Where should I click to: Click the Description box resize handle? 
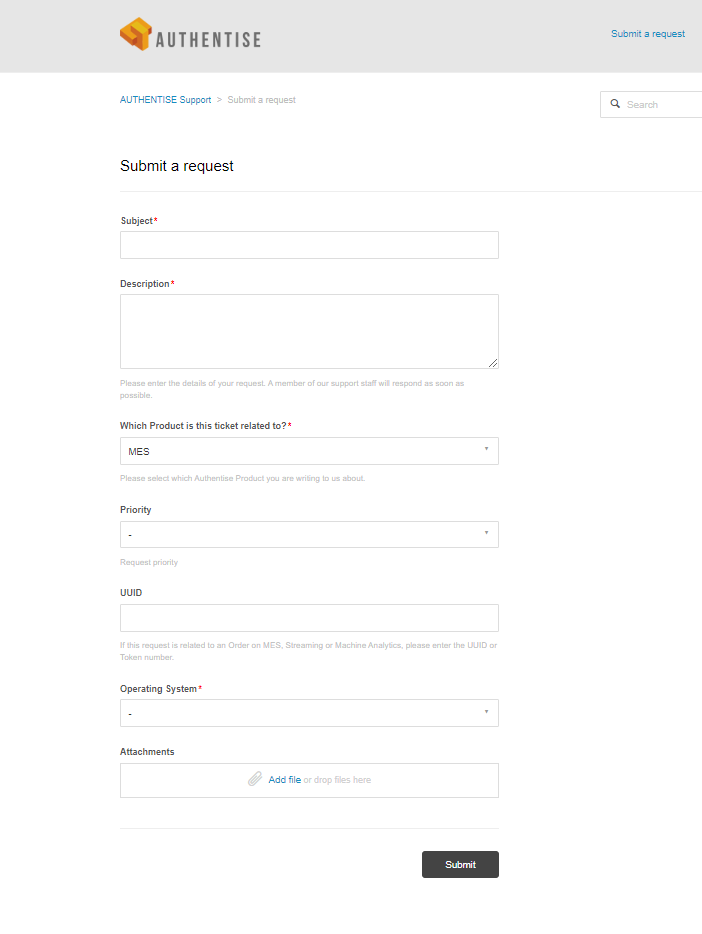tap(493, 363)
